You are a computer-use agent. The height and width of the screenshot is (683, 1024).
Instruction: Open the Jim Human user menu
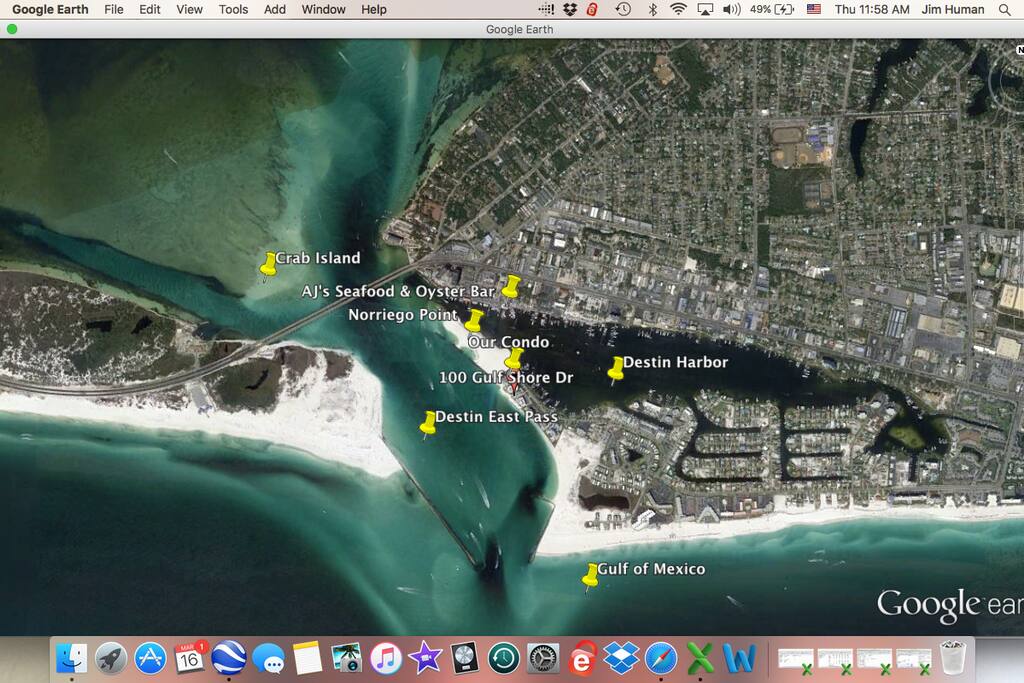pyautogui.click(x=953, y=9)
